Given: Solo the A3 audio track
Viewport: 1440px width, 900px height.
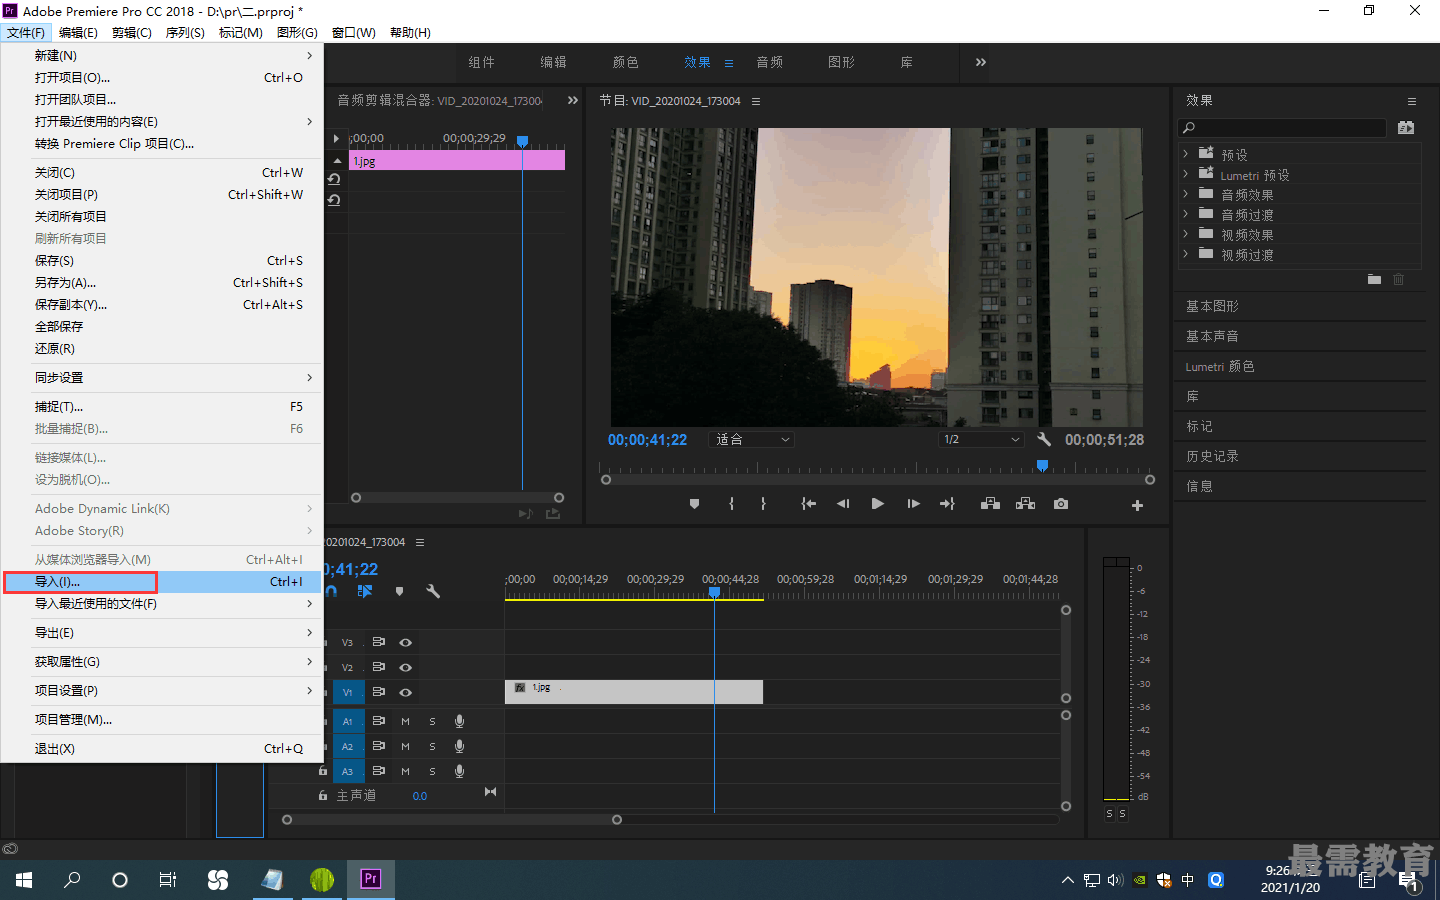Looking at the screenshot, I should (432, 771).
